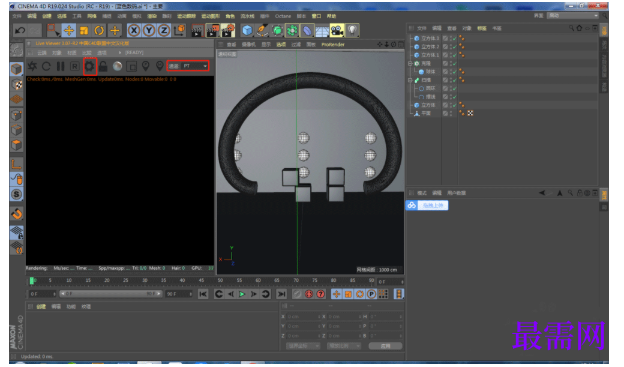This screenshot has height=367, width=624.
Task: Add a Light object with bulb icon
Action: tap(352, 30)
